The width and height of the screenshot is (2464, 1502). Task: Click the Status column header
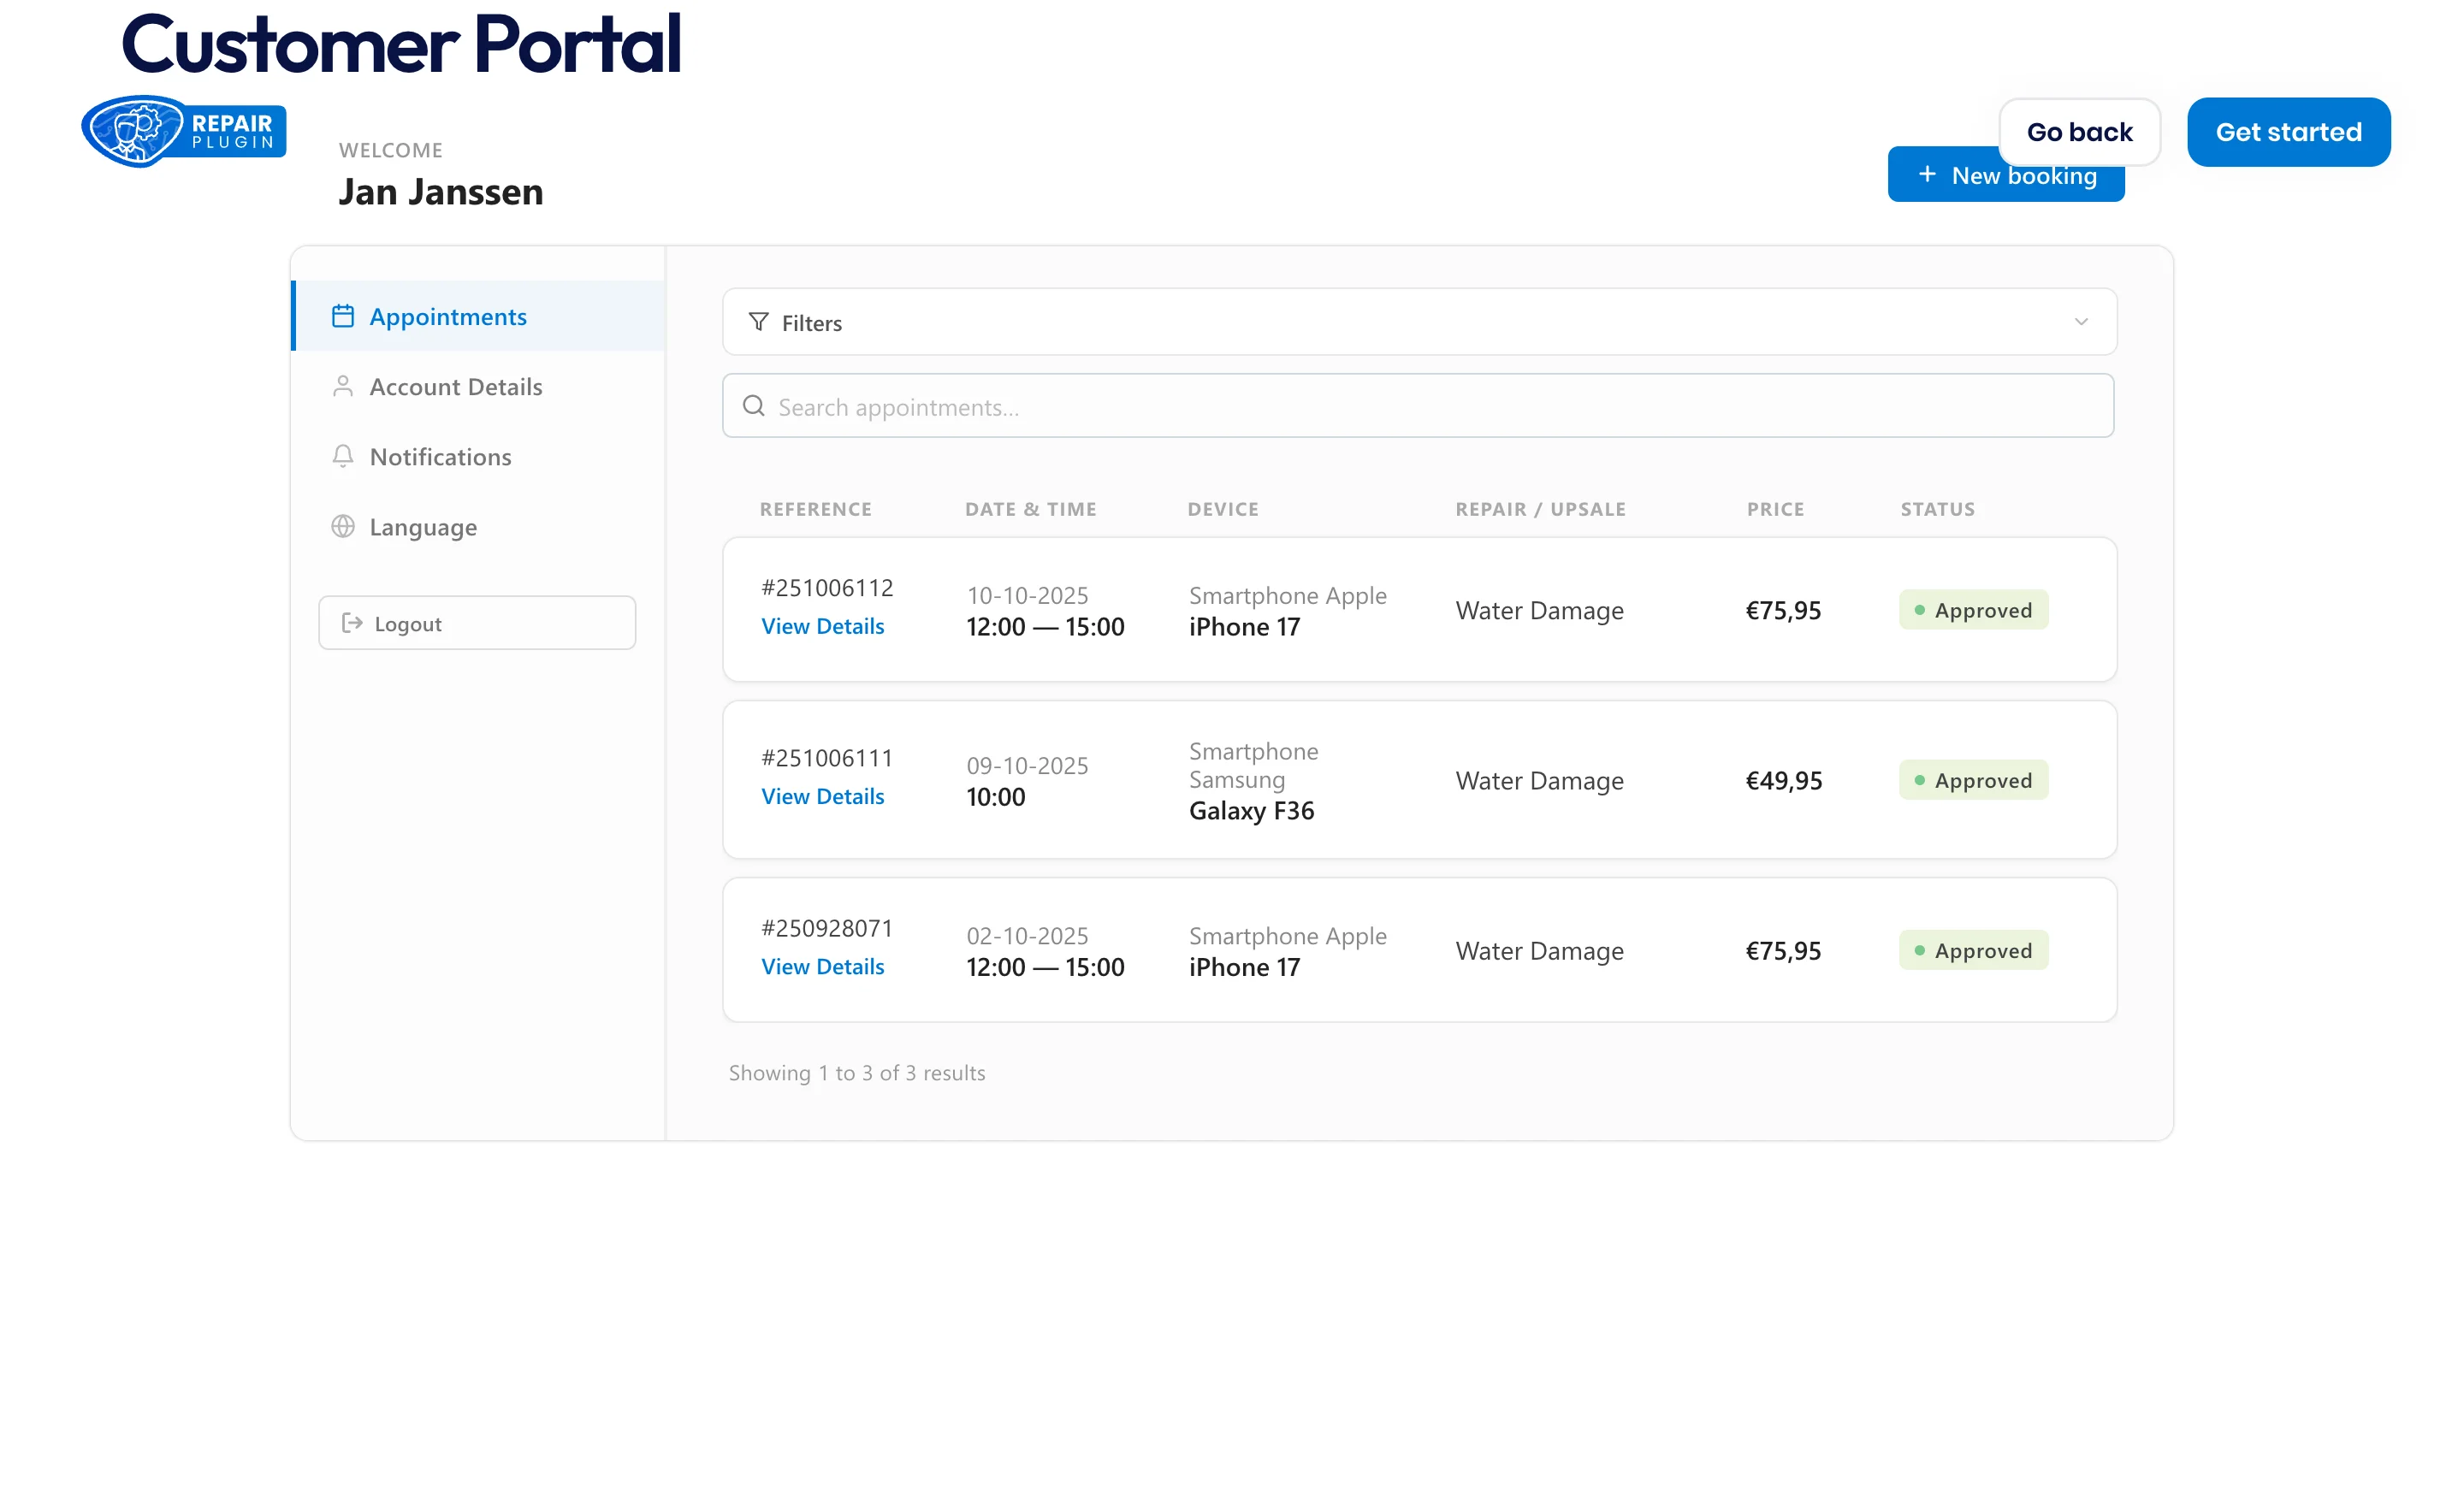(x=1938, y=509)
